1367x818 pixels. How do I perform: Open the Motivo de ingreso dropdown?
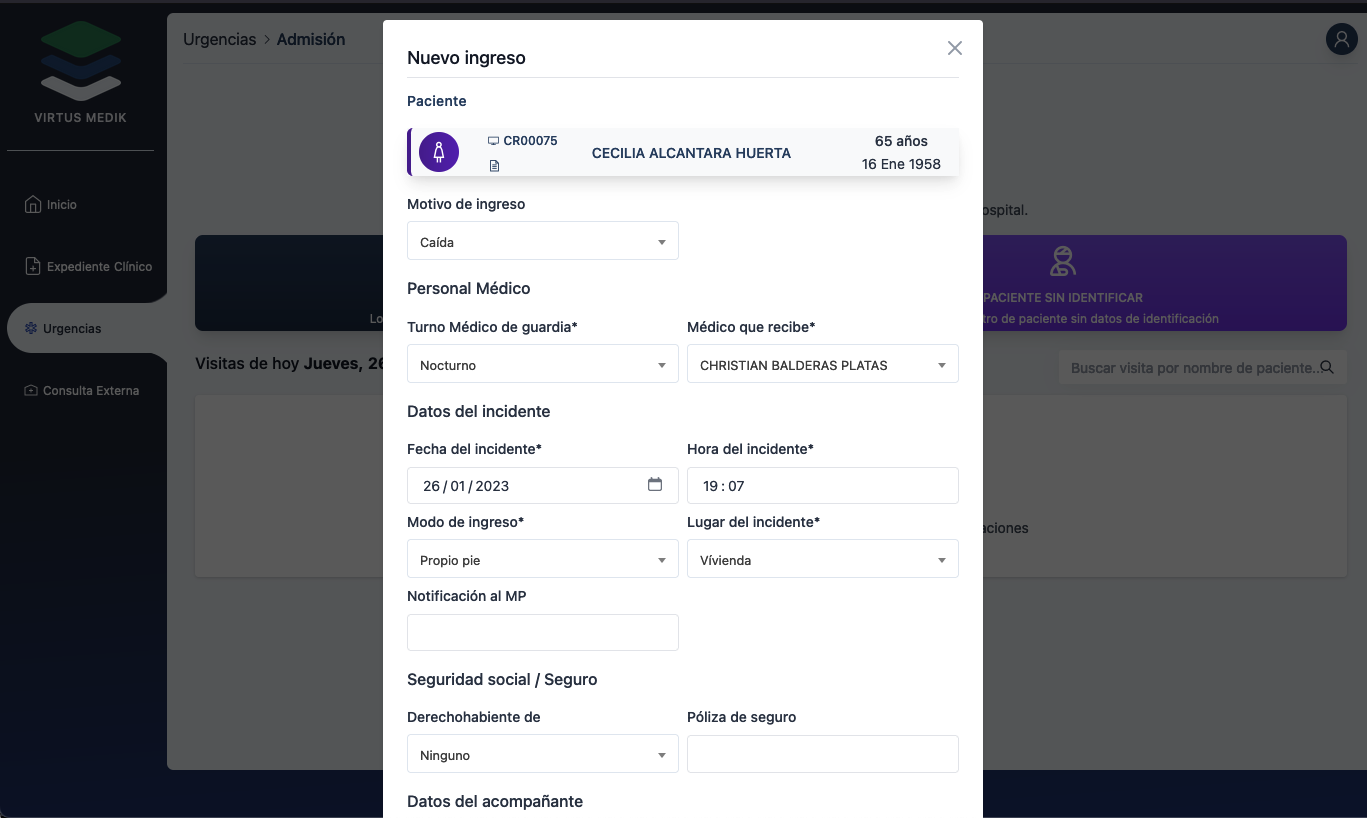(x=542, y=242)
